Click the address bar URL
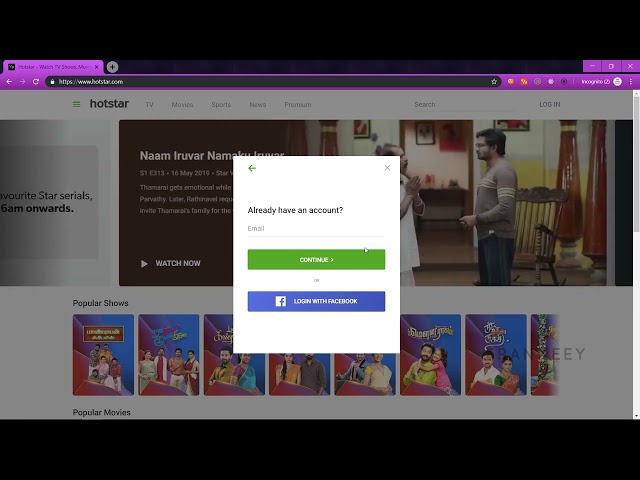The height and width of the screenshot is (480, 640). [x=91, y=82]
